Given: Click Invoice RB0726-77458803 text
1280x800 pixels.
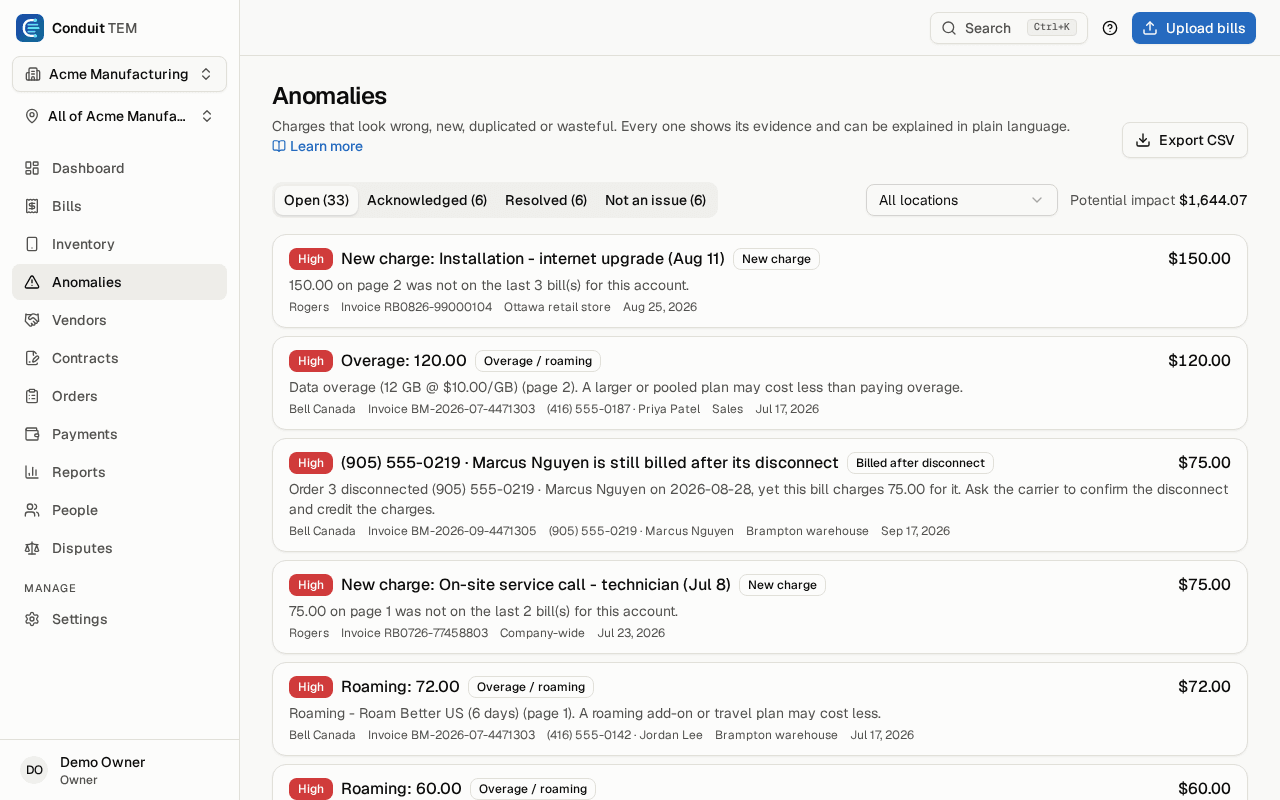Looking at the screenshot, I should point(414,633).
